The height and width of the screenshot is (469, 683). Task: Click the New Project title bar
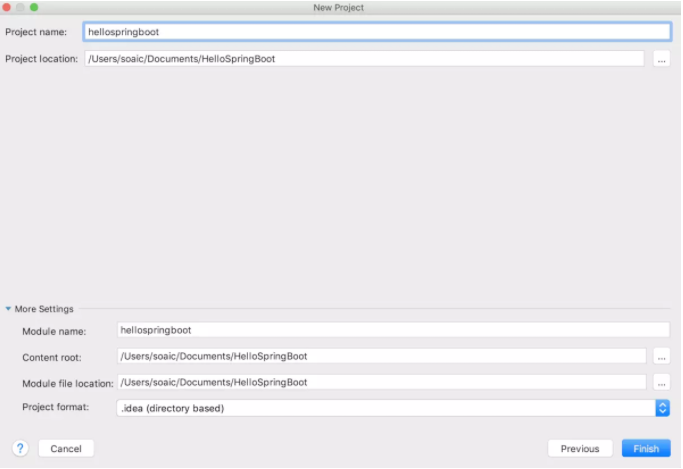pos(341,7)
